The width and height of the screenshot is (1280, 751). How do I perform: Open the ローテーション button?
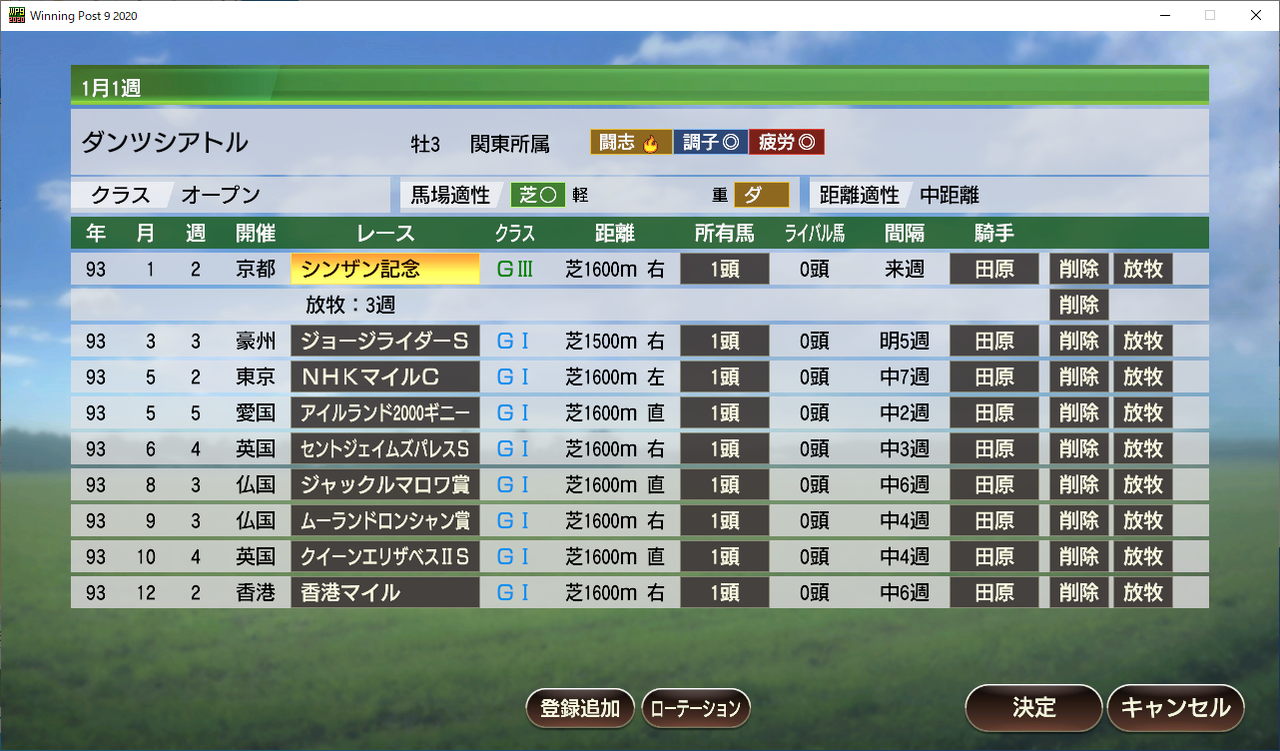point(695,708)
